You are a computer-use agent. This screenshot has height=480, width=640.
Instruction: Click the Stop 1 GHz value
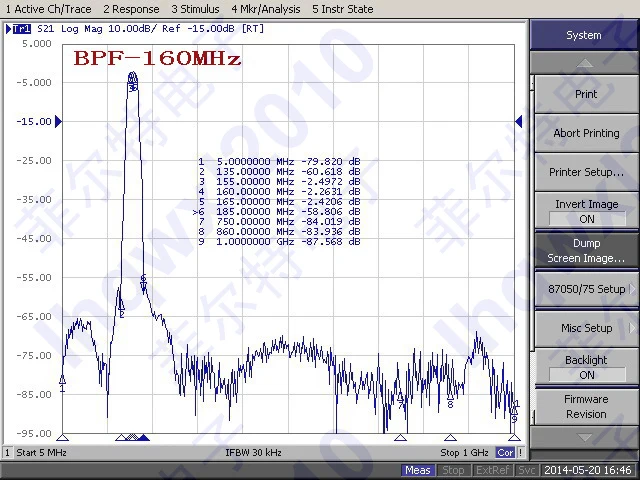[x=464, y=452]
